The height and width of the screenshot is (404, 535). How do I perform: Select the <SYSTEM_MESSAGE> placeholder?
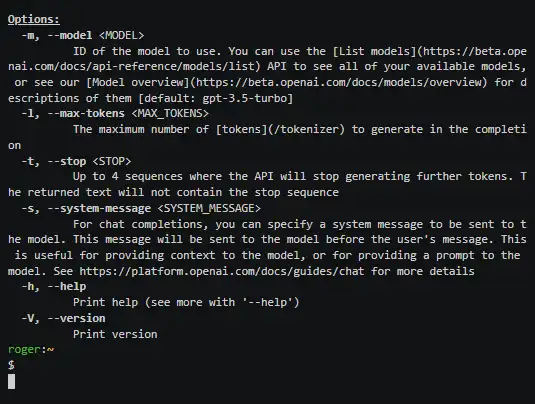(209, 208)
